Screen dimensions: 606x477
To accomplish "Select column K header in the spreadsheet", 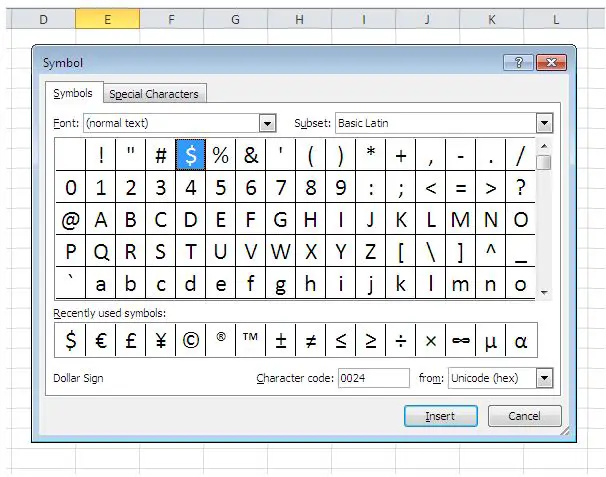I will (x=491, y=19).
